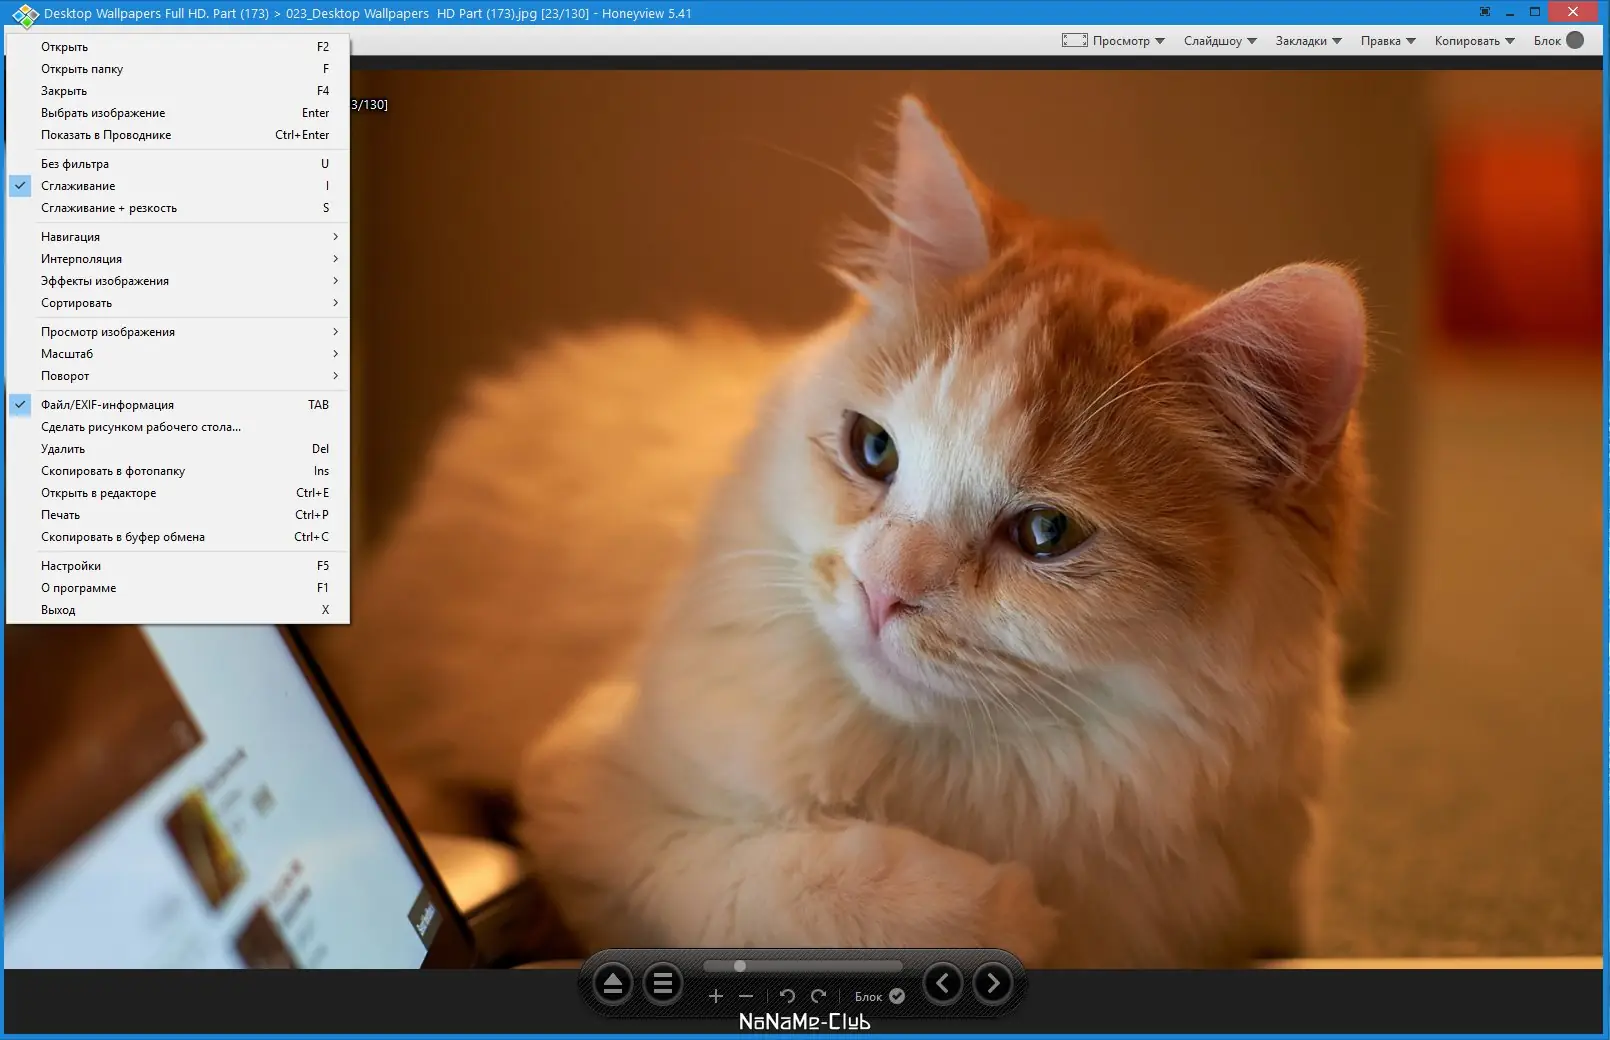Rotate image counterclockwise
1610x1040 pixels.
(x=787, y=996)
